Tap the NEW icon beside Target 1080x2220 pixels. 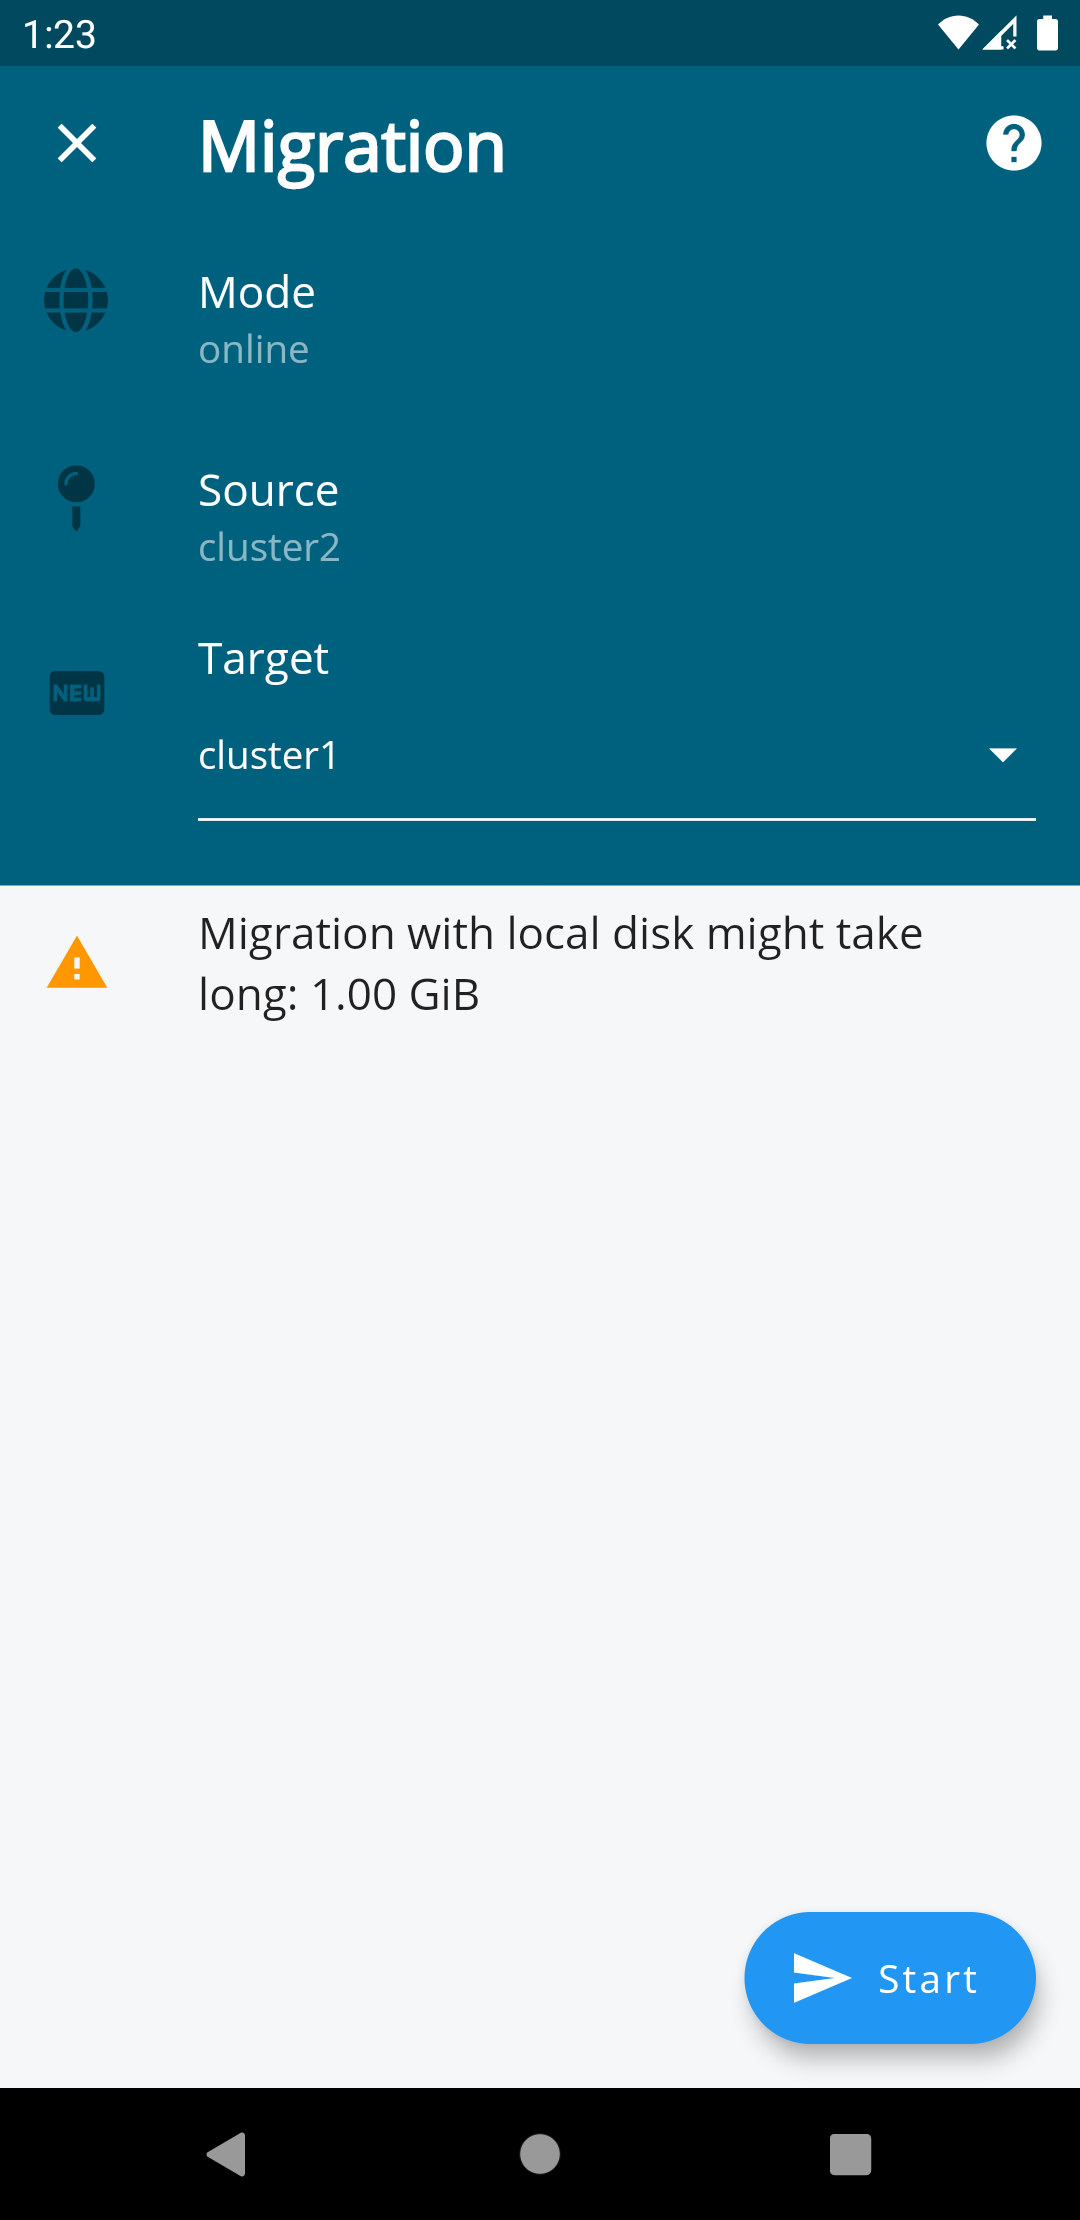(x=77, y=693)
